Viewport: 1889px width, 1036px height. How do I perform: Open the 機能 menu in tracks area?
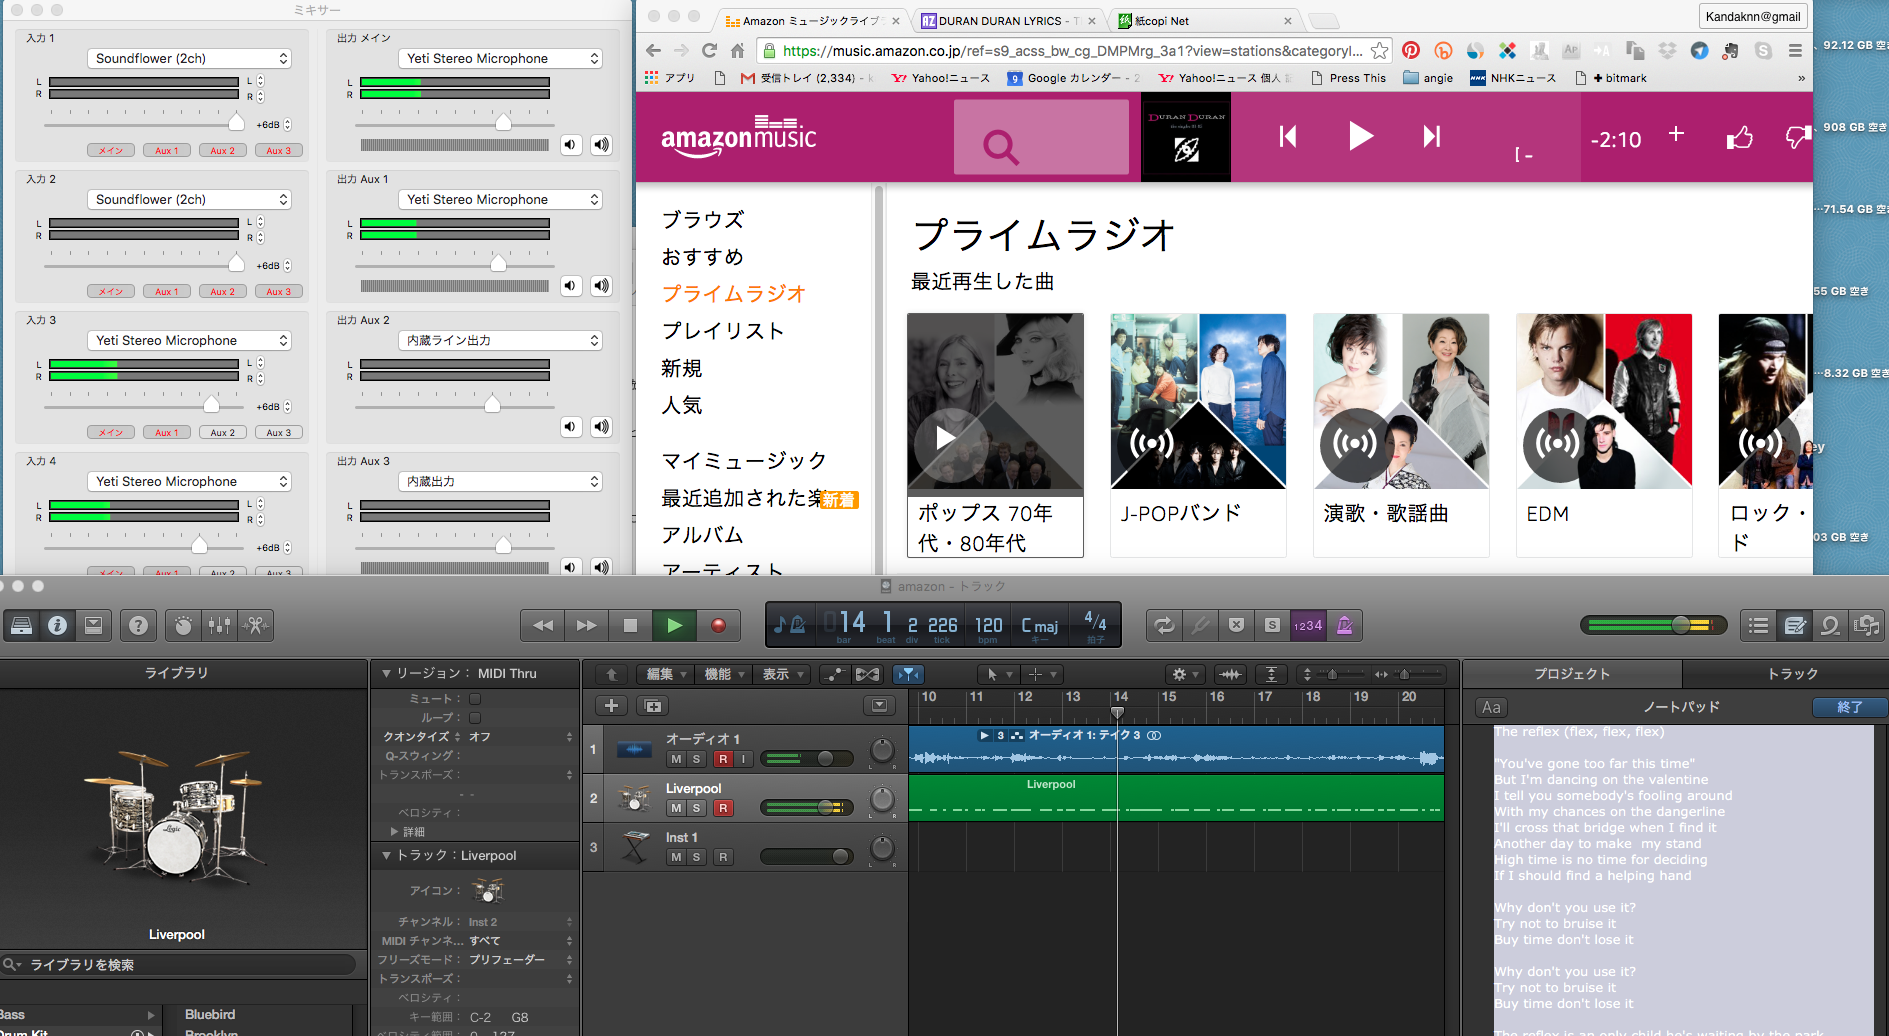(725, 675)
